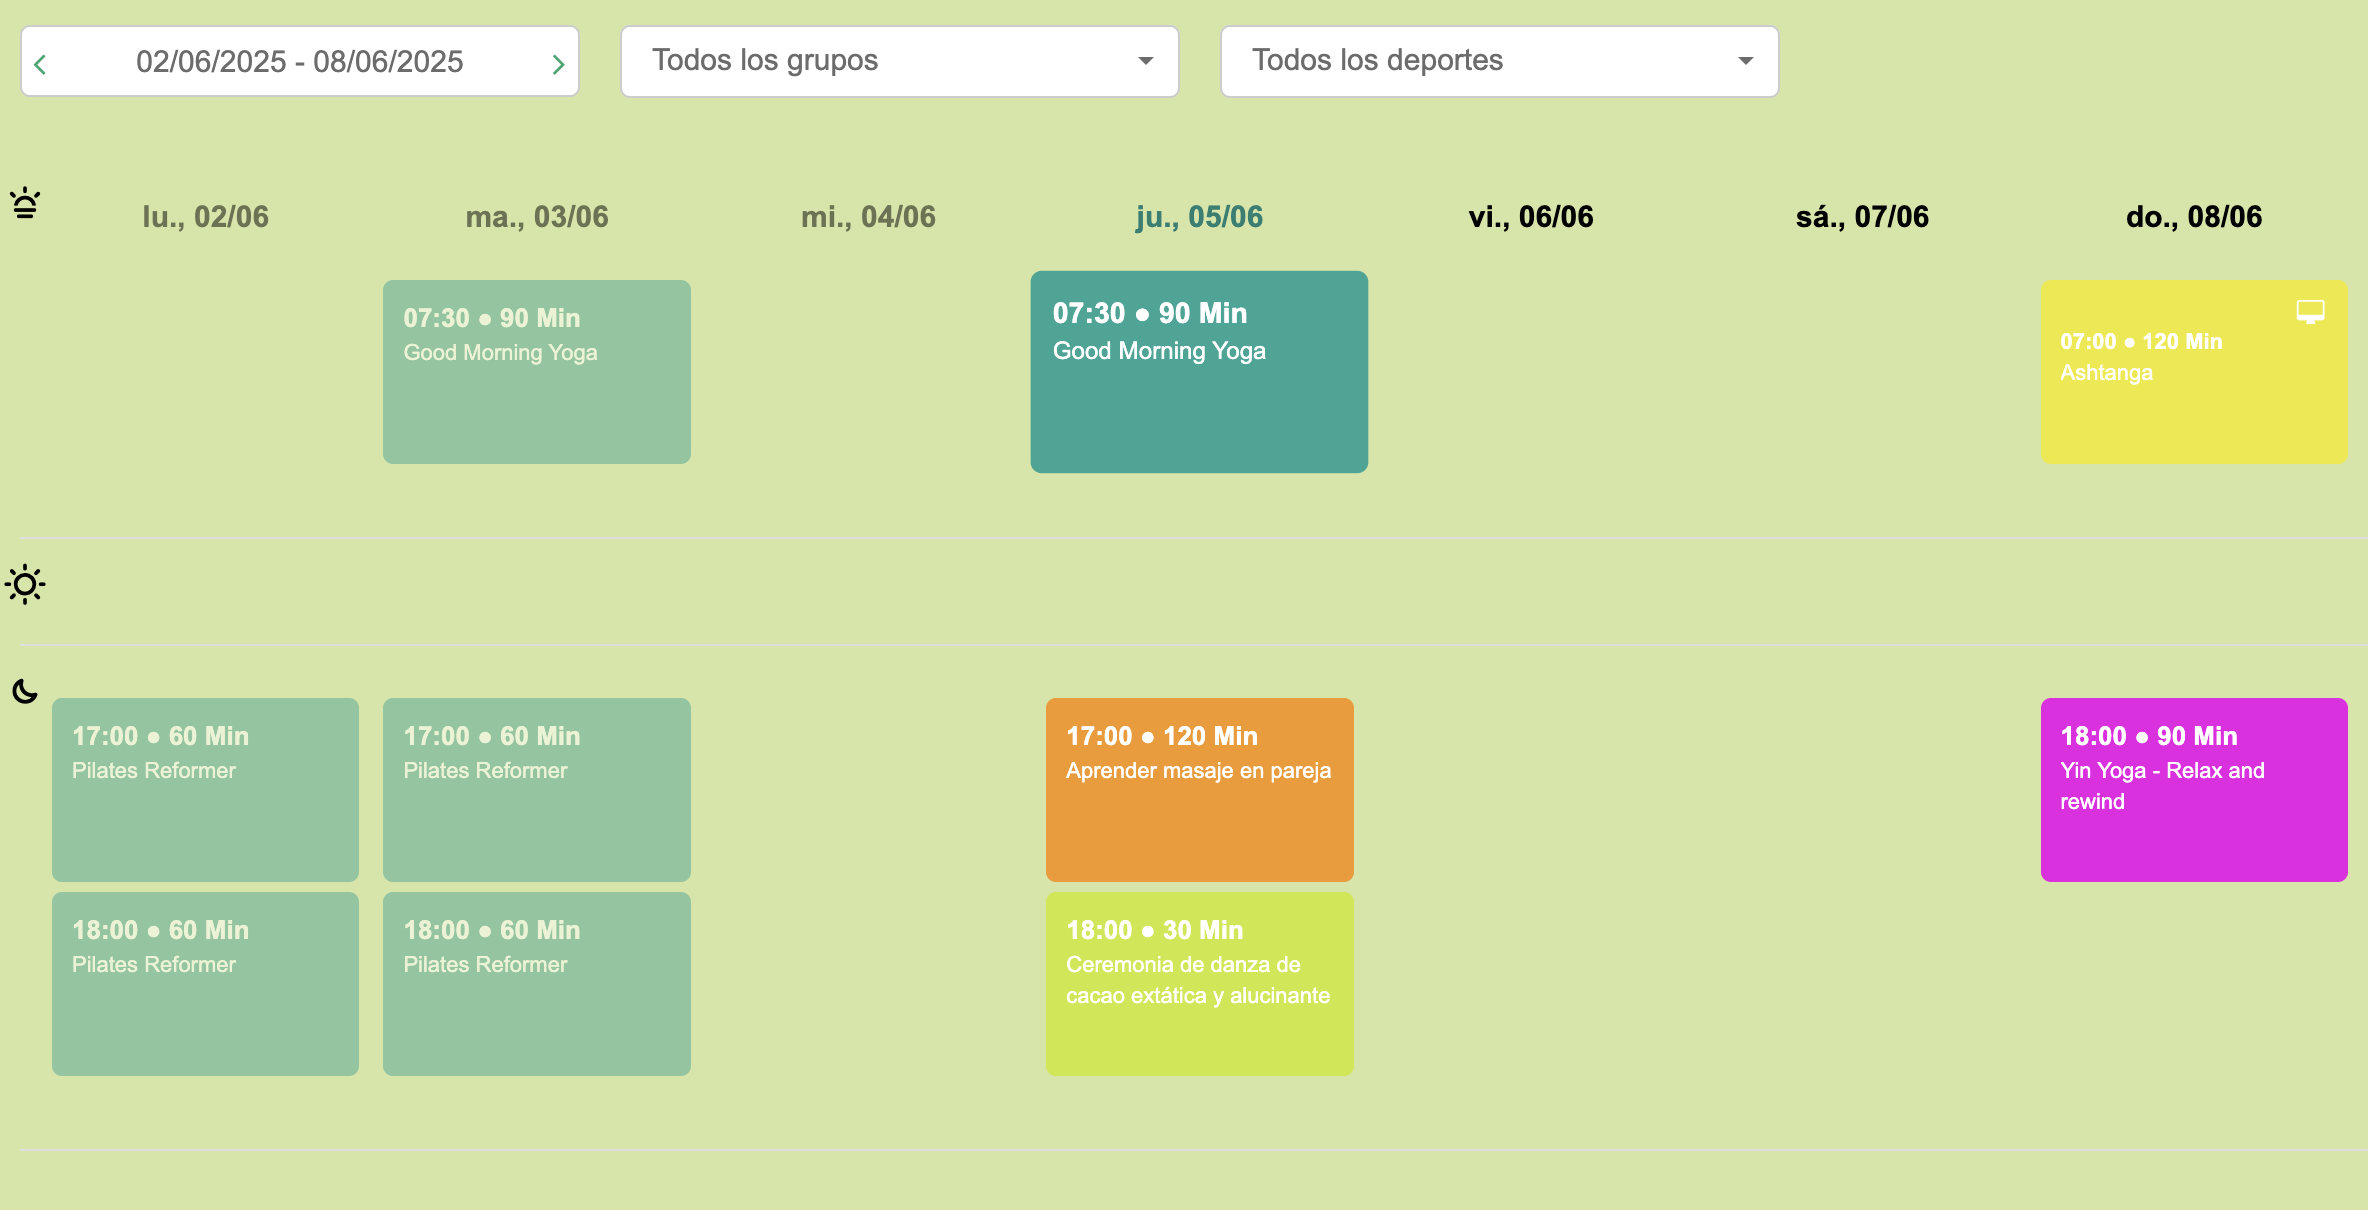Click the sunrise morning section icon
This screenshot has width=2368, height=1210.
tap(25, 203)
